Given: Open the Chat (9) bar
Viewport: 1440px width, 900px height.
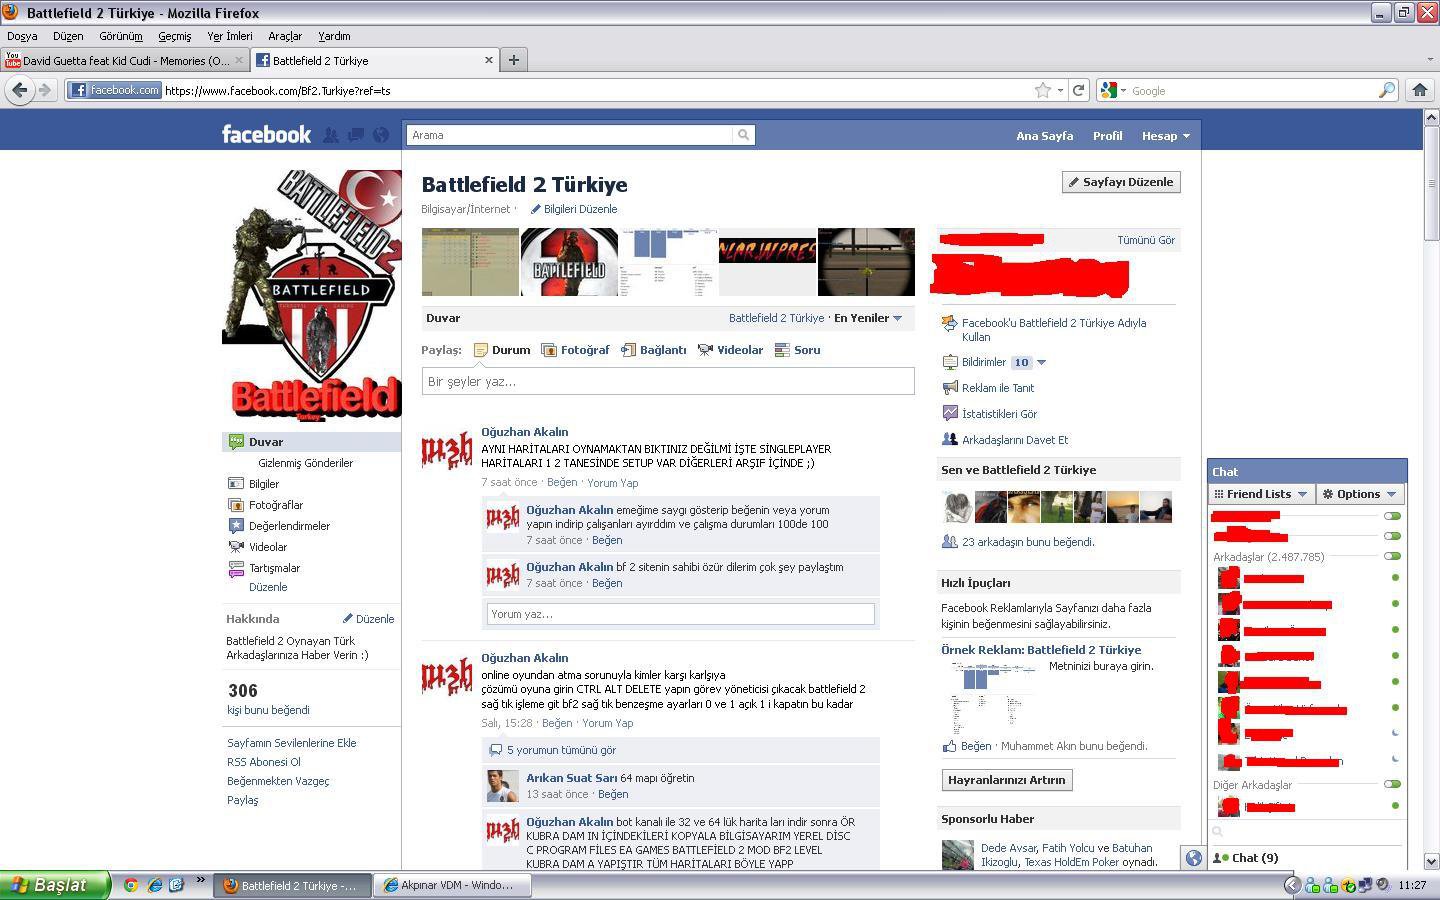Looking at the screenshot, I should point(1306,858).
